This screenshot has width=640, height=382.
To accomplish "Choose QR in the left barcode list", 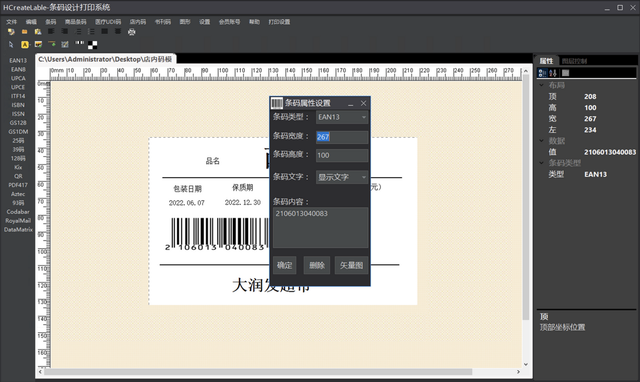I will 18,176.
